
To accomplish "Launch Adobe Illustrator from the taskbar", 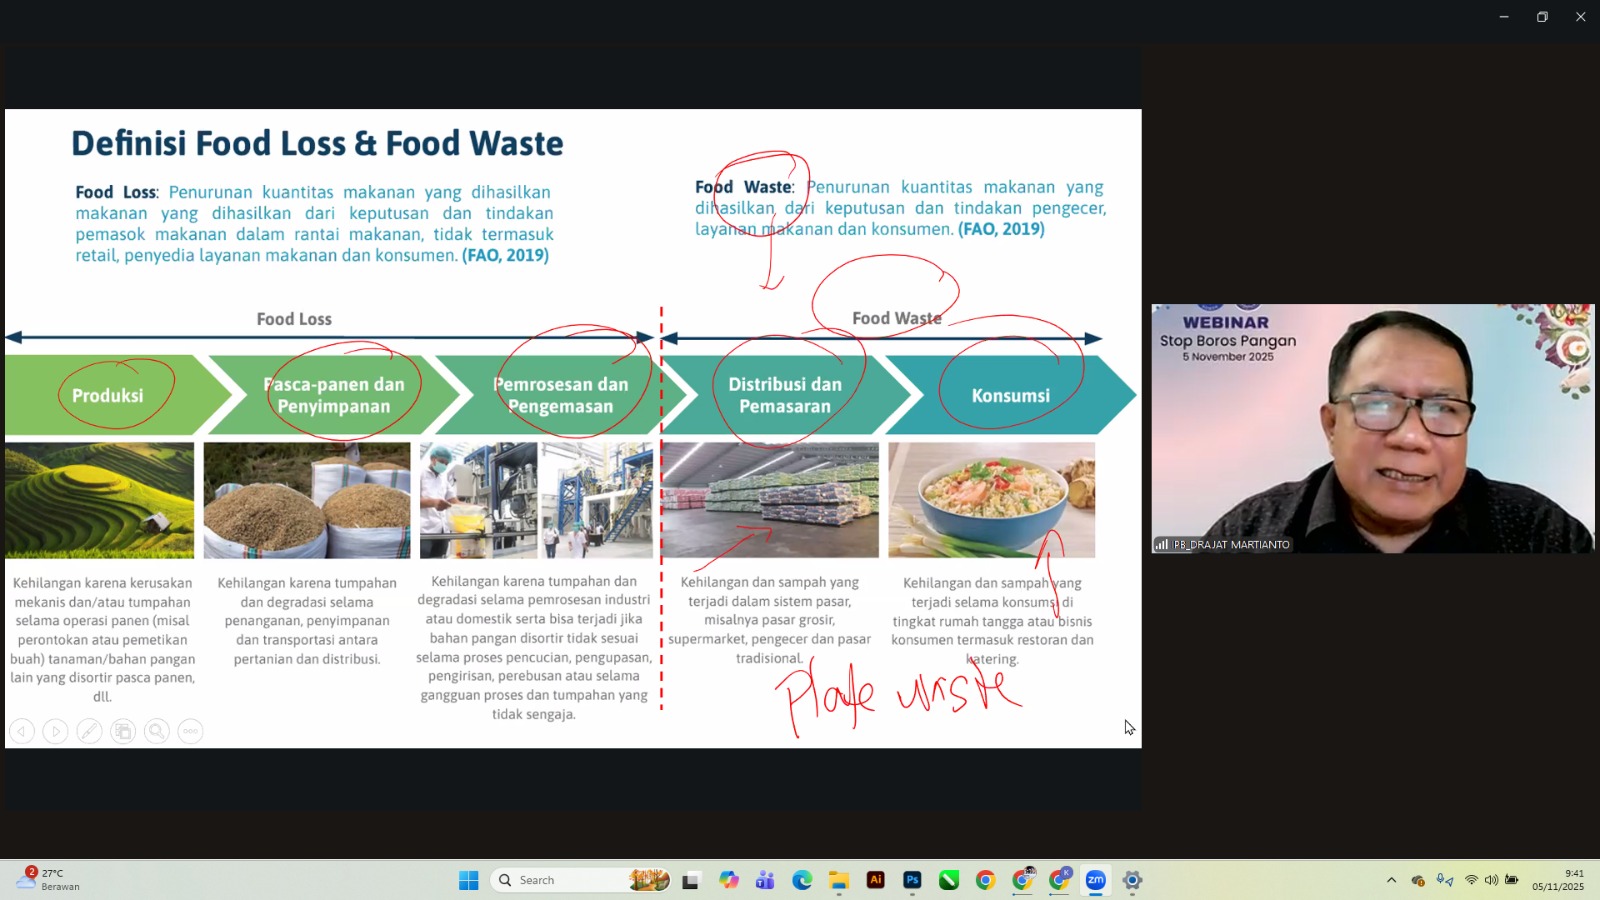I will [876, 880].
